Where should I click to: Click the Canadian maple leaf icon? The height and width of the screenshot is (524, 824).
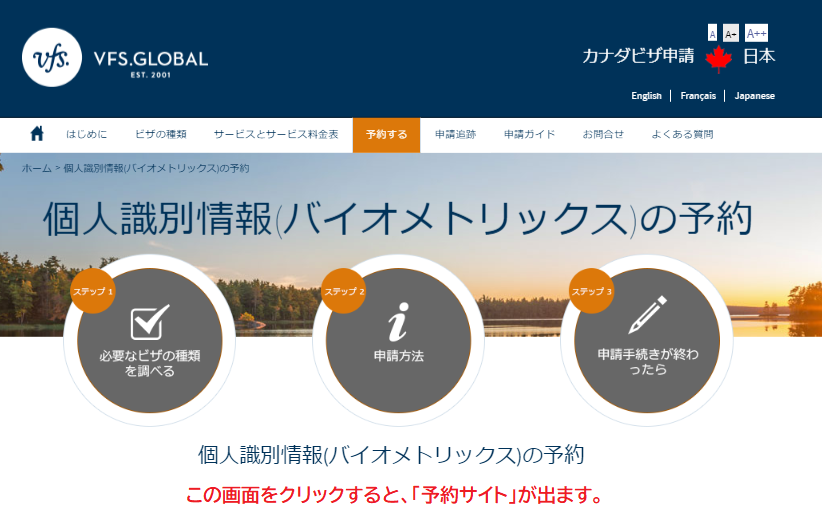click(x=718, y=58)
